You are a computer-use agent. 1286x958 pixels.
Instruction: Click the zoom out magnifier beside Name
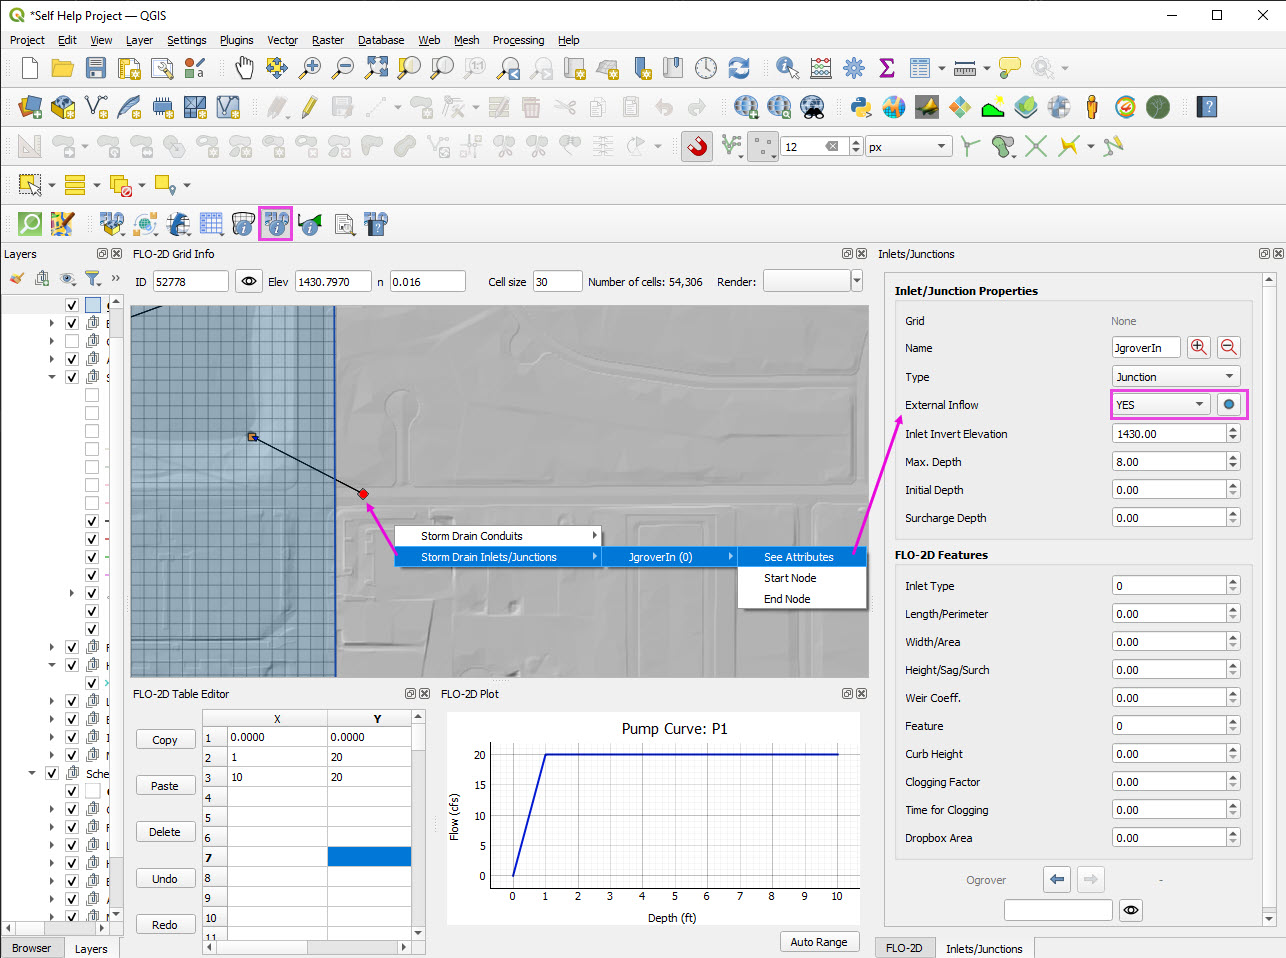point(1229,347)
